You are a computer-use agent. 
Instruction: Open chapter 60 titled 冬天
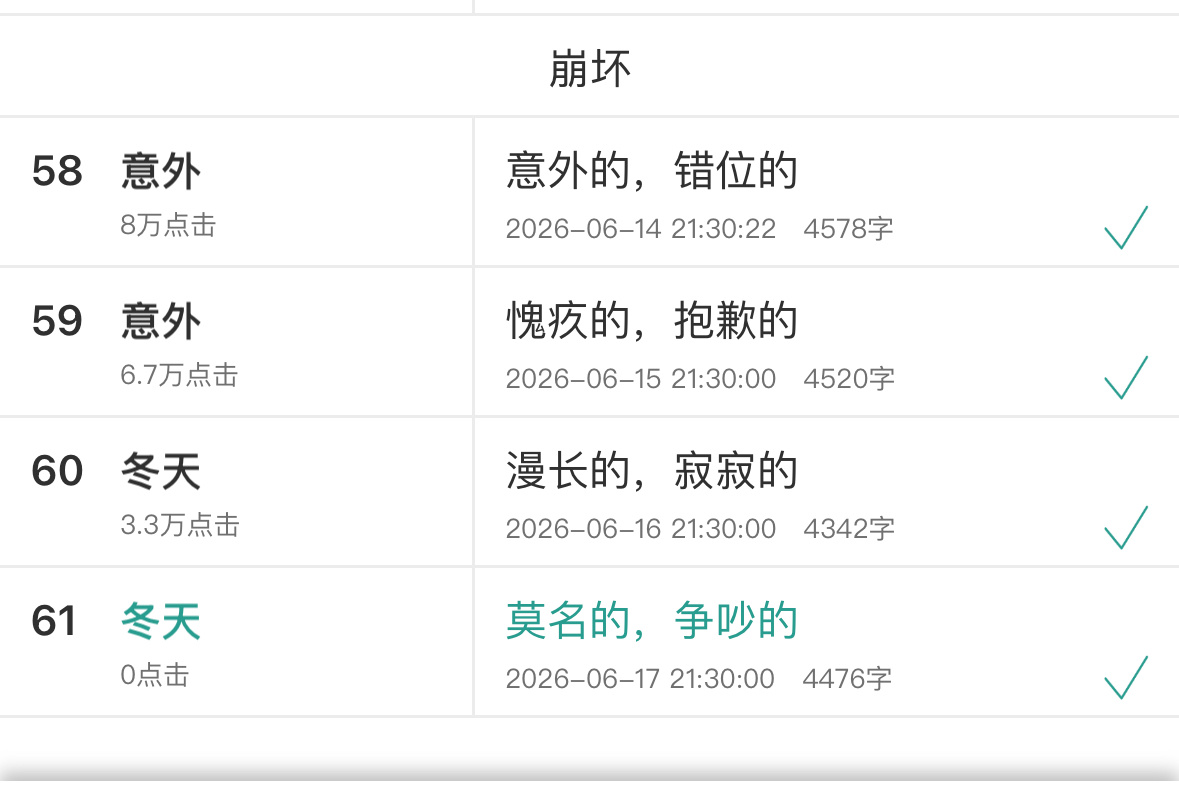(161, 471)
